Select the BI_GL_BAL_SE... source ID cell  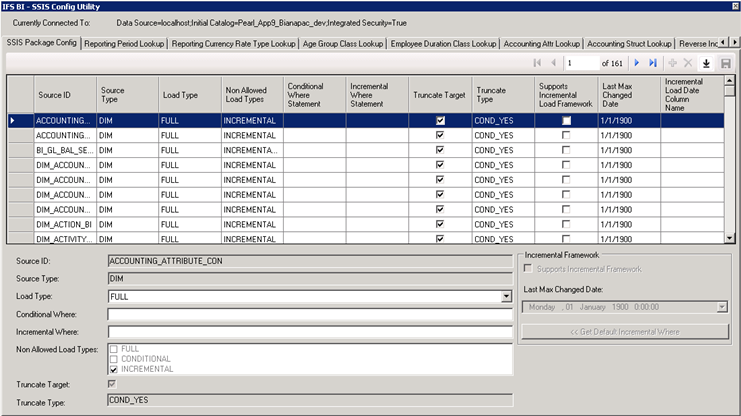click(65, 150)
